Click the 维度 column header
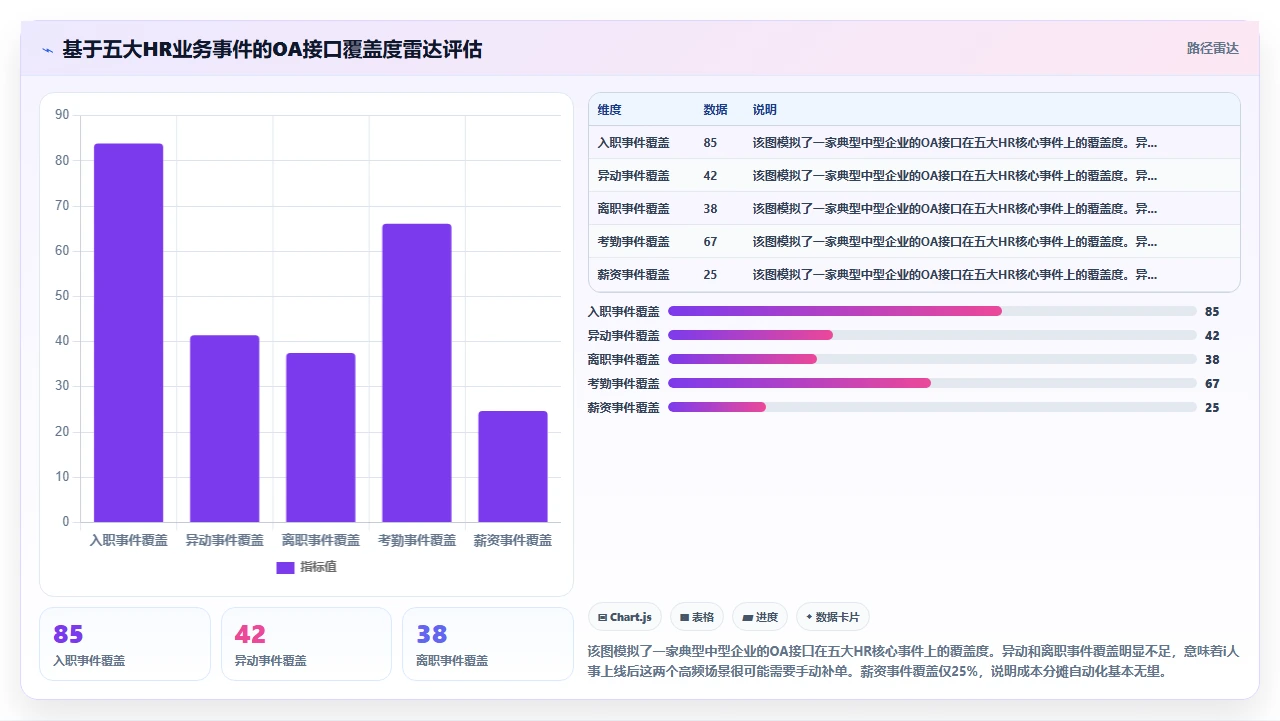This screenshot has width=1280, height=721. (x=610, y=110)
